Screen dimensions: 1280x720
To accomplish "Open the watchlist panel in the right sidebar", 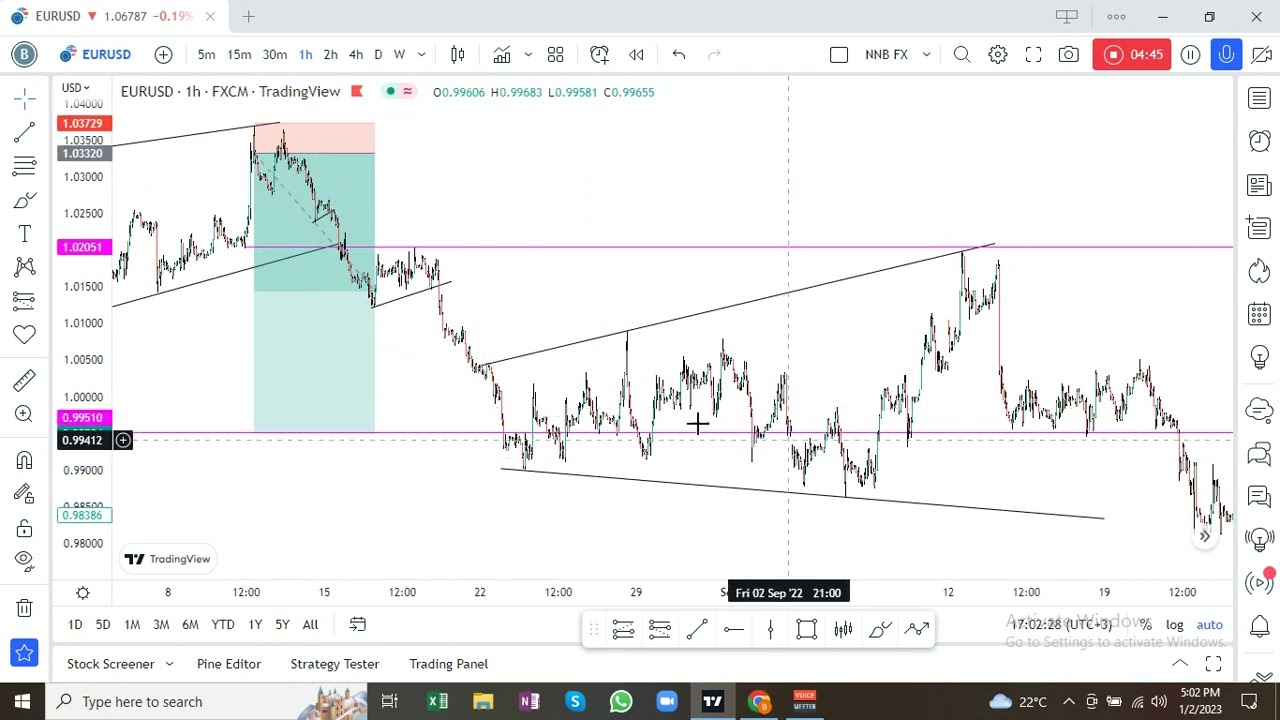I will tap(1259, 98).
